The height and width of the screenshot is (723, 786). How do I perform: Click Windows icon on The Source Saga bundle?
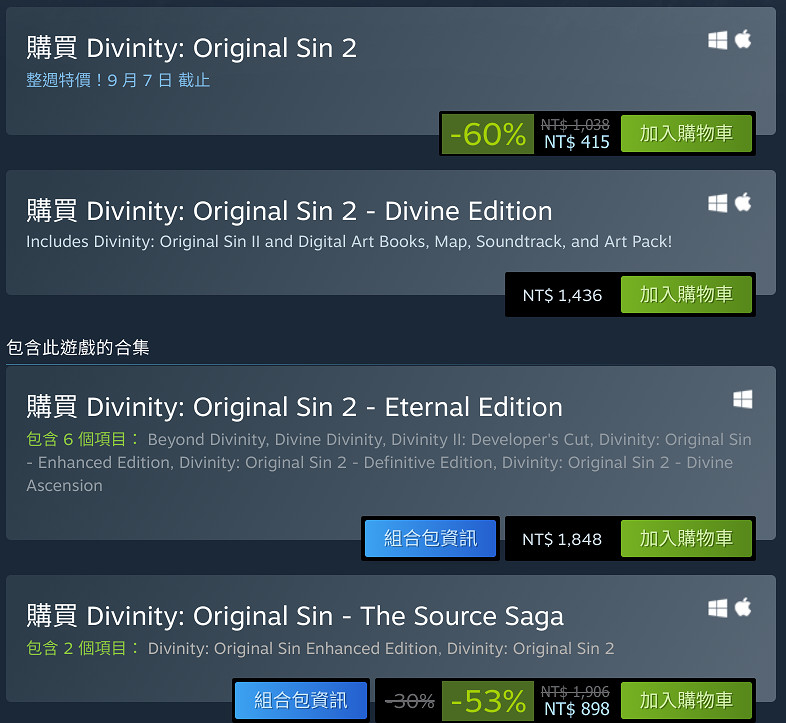[x=718, y=608]
